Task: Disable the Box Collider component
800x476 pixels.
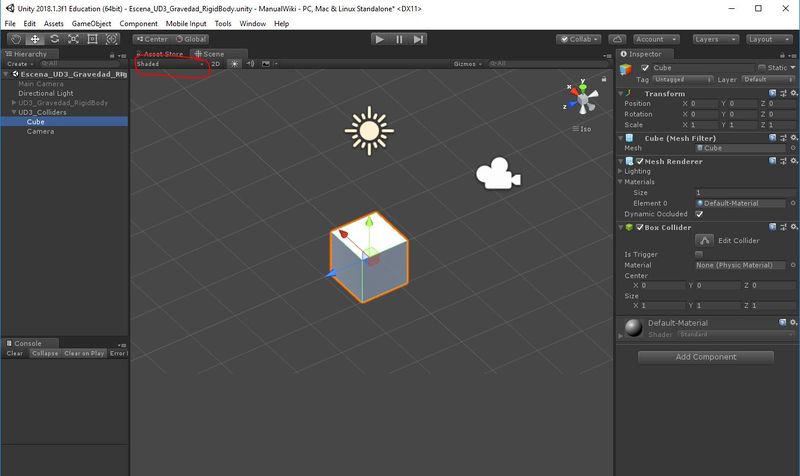Action: pos(640,227)
